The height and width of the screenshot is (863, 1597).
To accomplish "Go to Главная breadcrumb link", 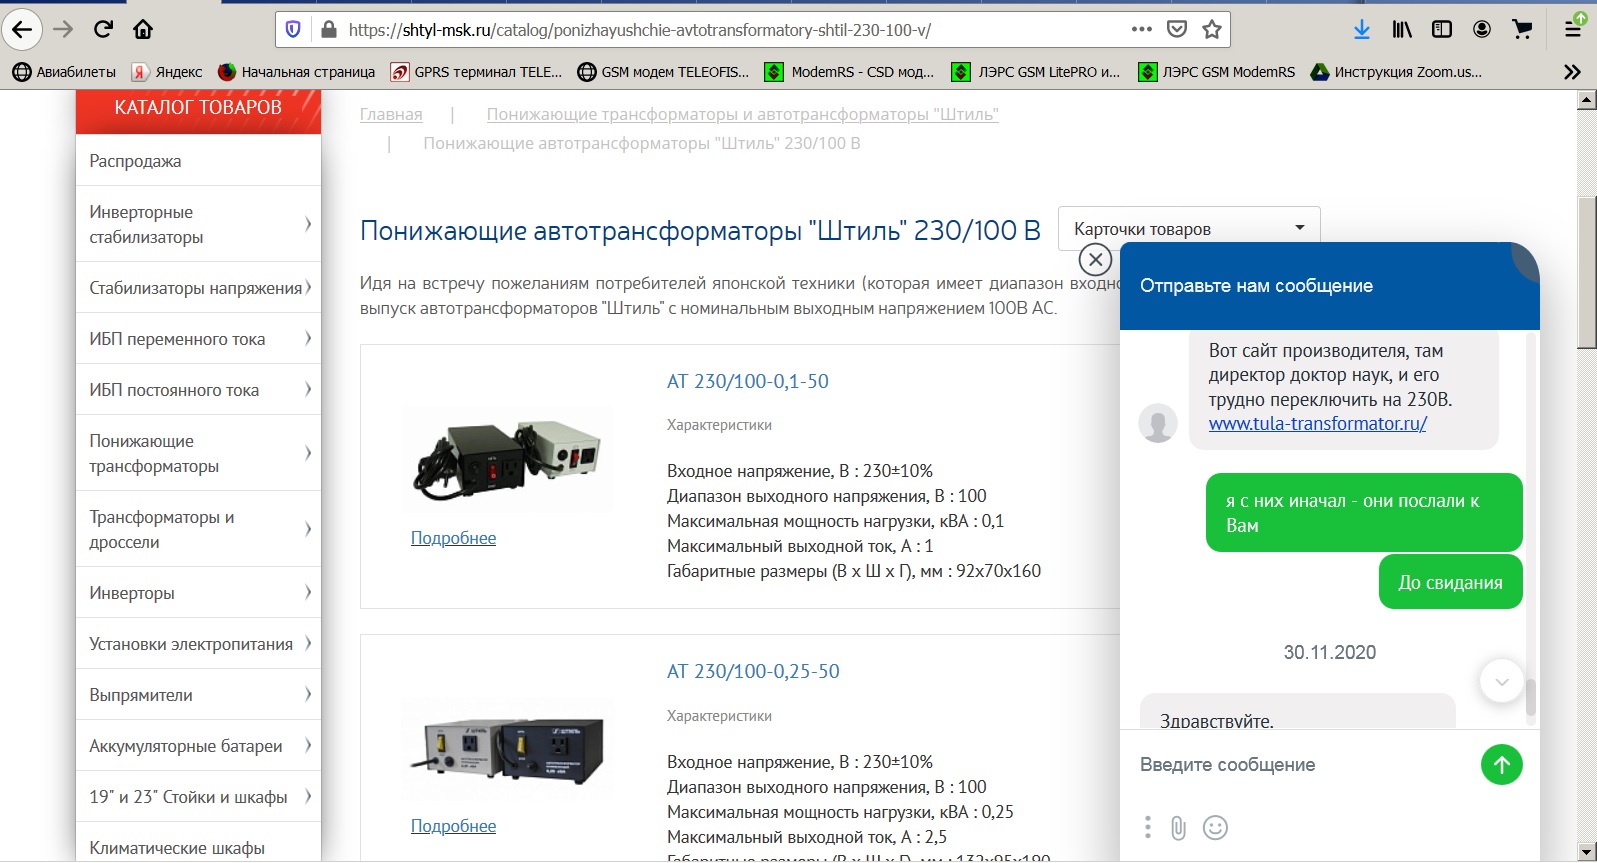I will pyautogui.click(x=391, y=114).
